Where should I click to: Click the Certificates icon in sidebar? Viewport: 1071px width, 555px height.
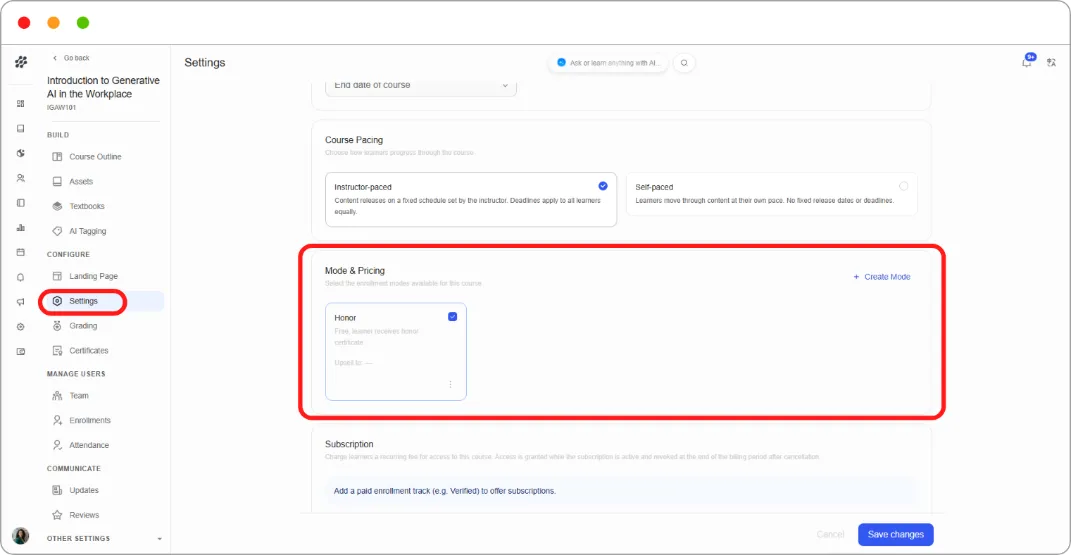coord(57,350)
